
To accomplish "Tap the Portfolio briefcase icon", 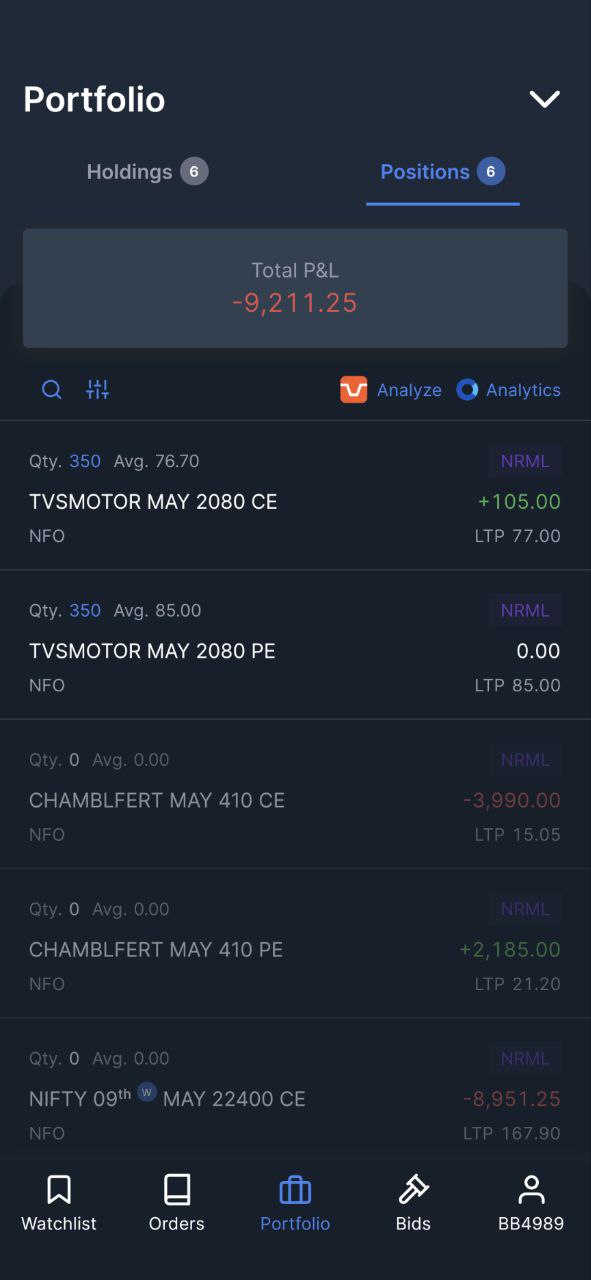I will pos(295,1190).
